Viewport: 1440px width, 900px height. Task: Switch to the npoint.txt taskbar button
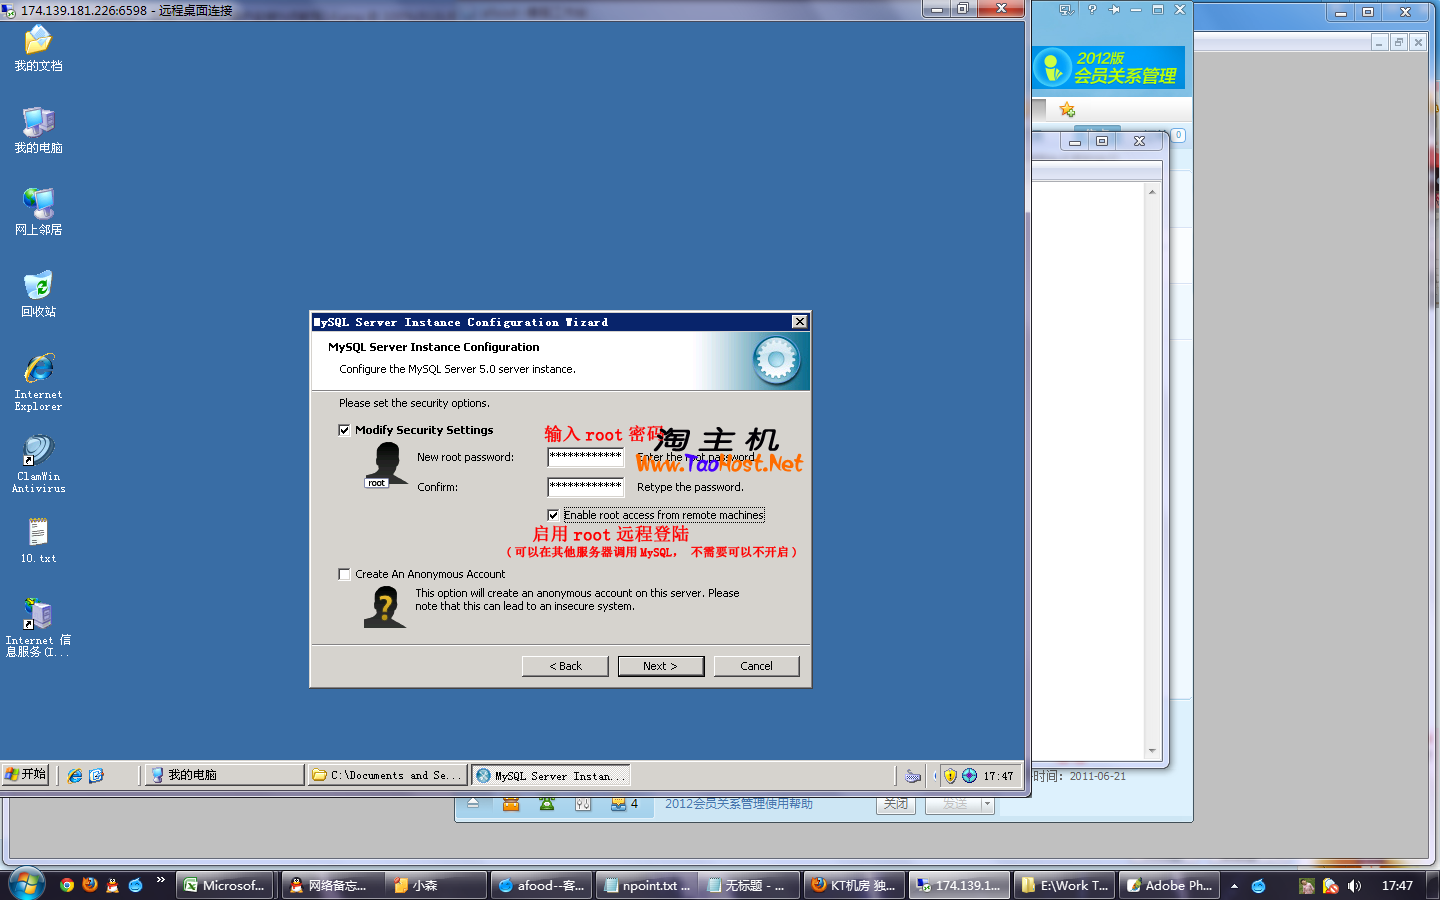(646, 885)
